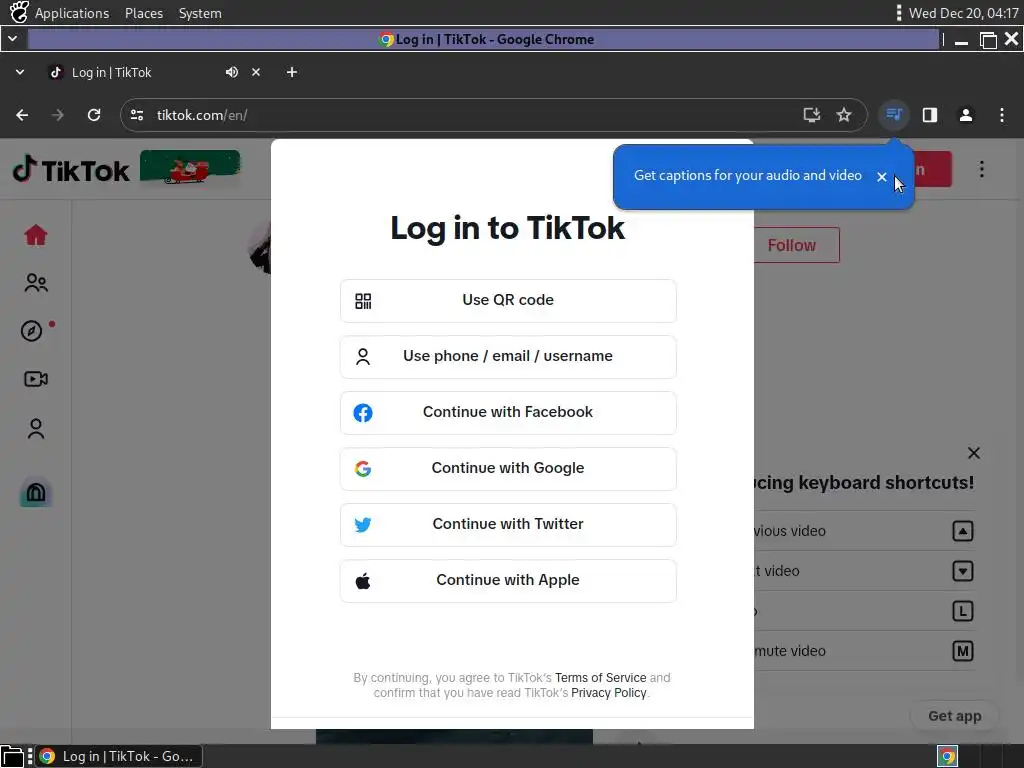1024x768 pixels.
Task: Close the Log in | TikTok tab
Action: [256, 72]
